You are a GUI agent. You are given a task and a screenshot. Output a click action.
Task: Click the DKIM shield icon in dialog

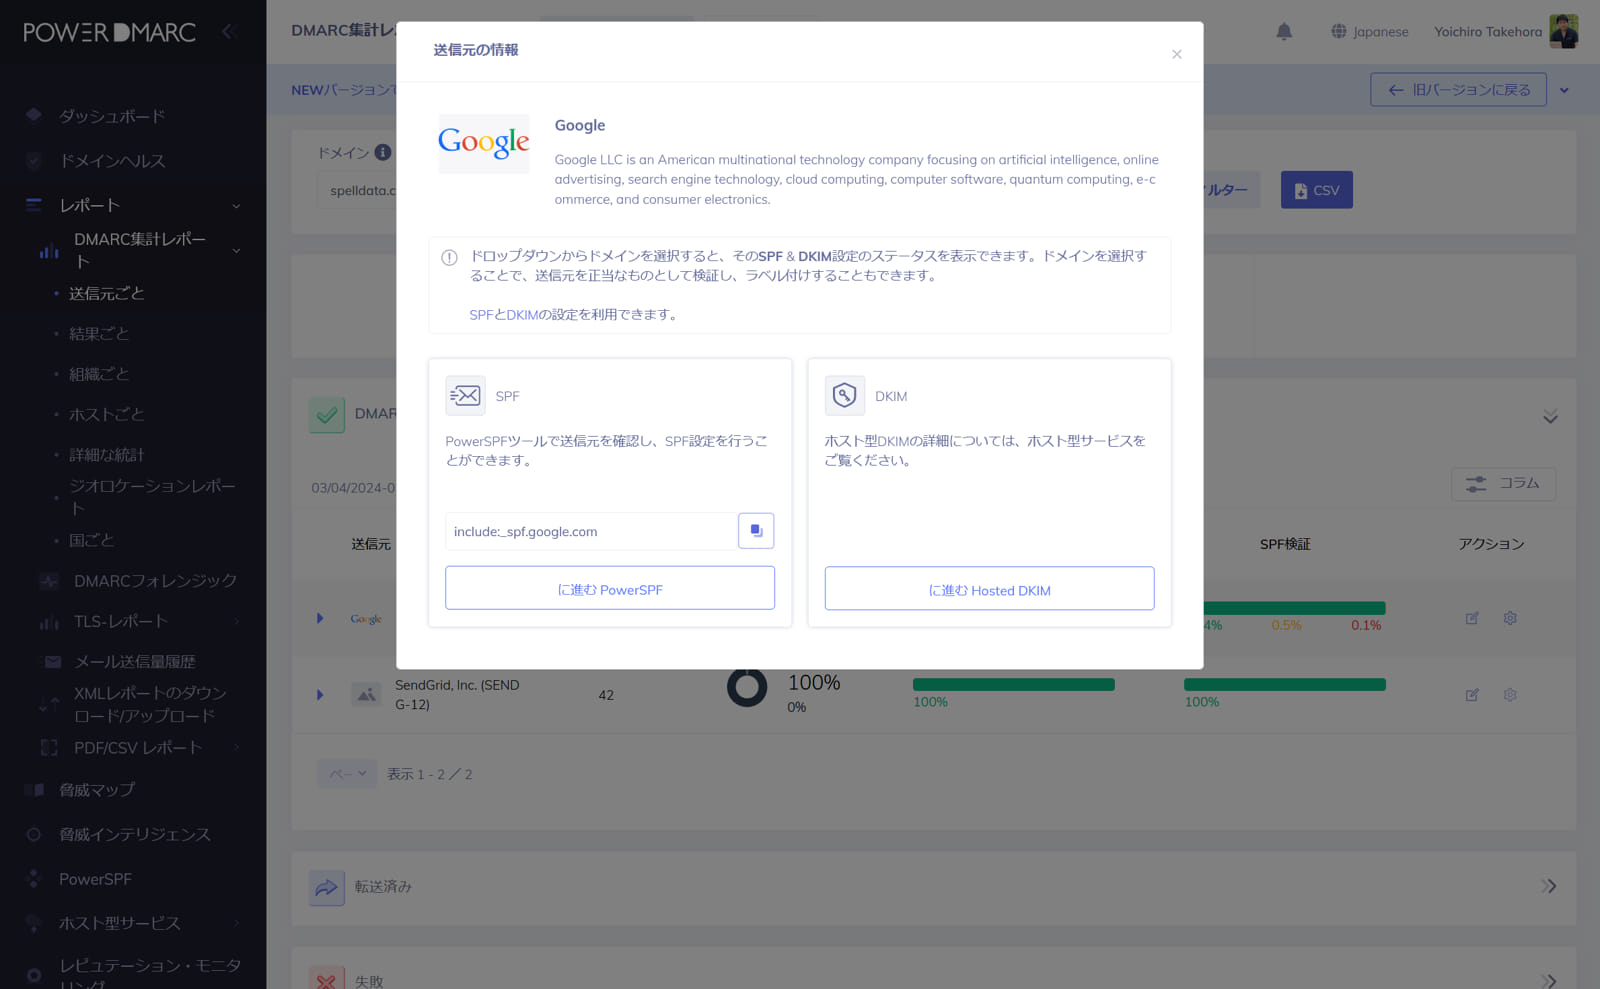click(845, 396)
